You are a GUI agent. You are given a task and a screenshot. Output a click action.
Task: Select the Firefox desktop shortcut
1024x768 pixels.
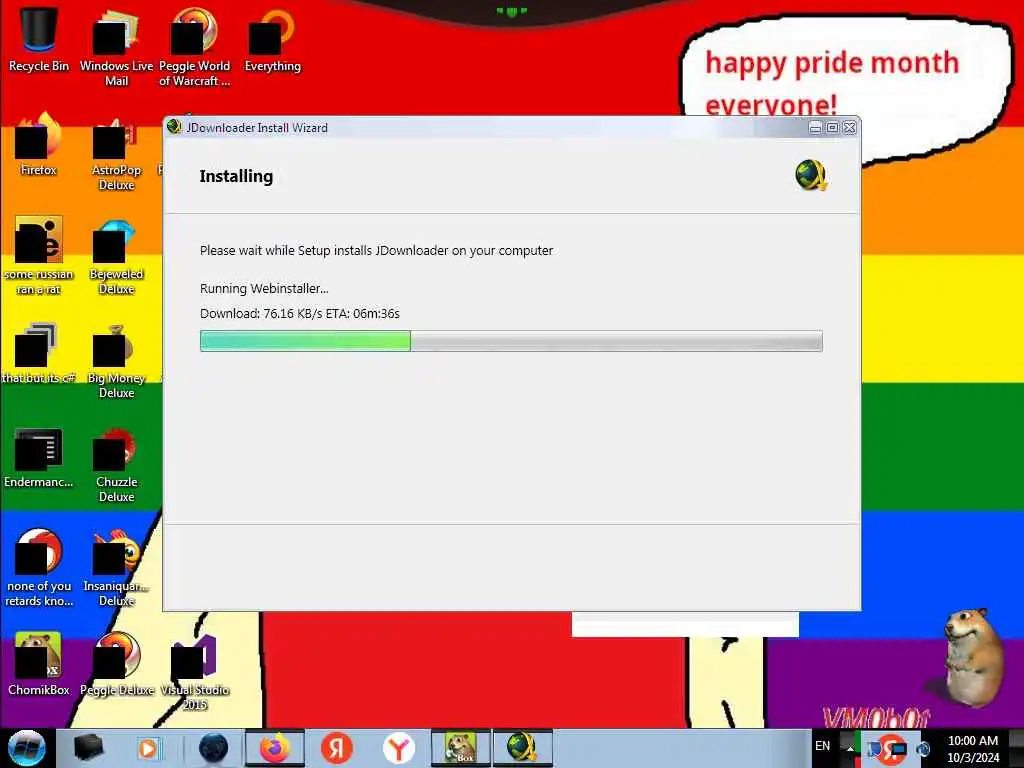point(39,145)
